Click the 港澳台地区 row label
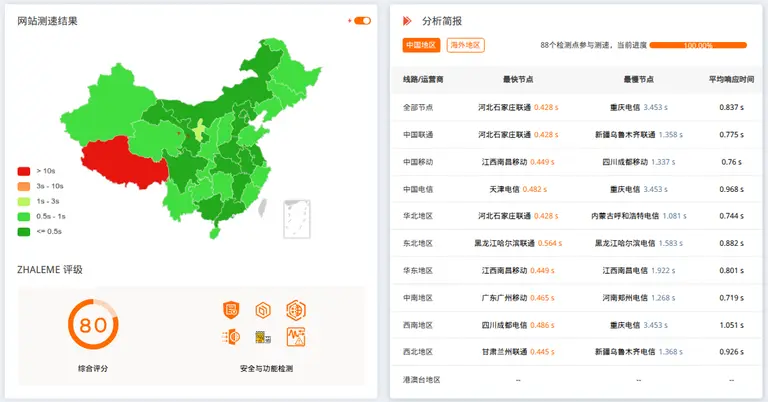This screenshot has height=402, width=768. 422,379
